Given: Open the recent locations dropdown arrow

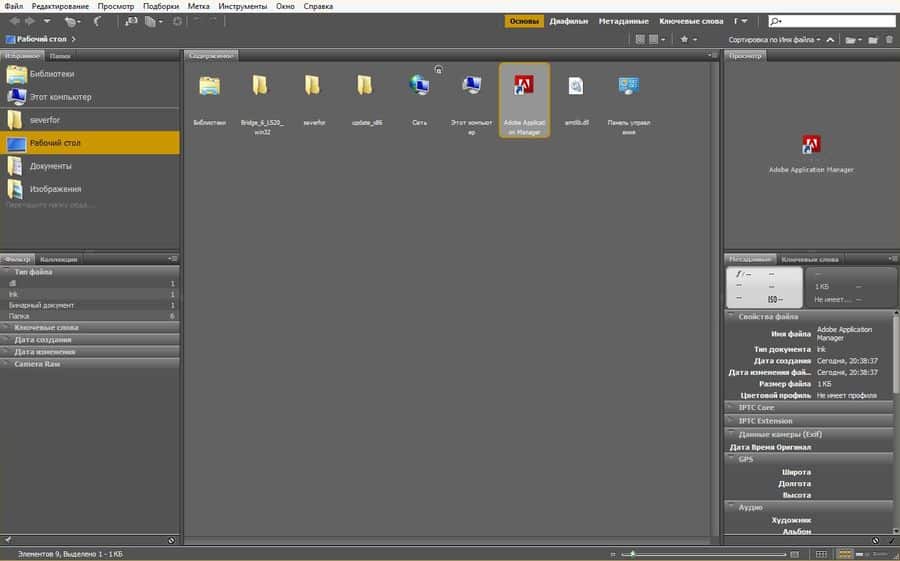Looking at the screenshot, I should (47, 21).
